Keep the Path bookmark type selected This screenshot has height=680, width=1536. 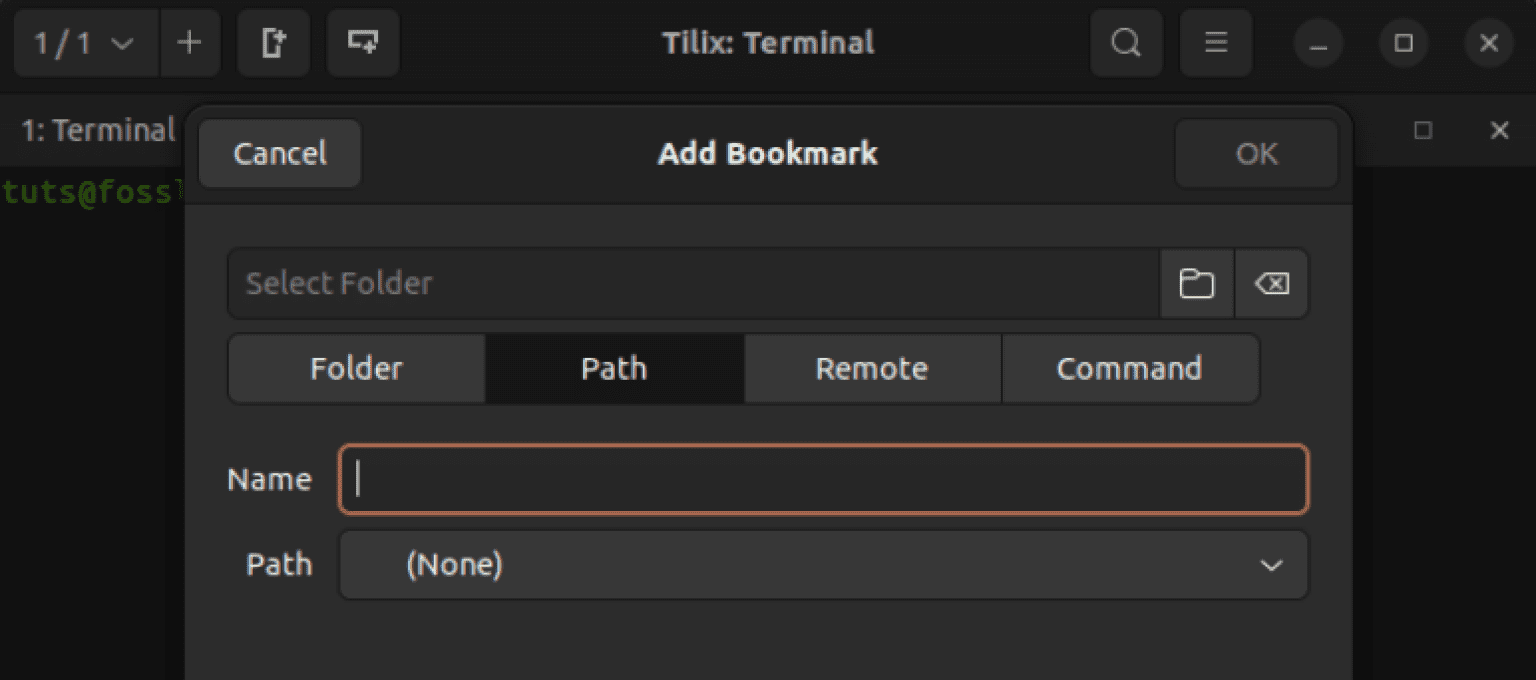[614, 368]
